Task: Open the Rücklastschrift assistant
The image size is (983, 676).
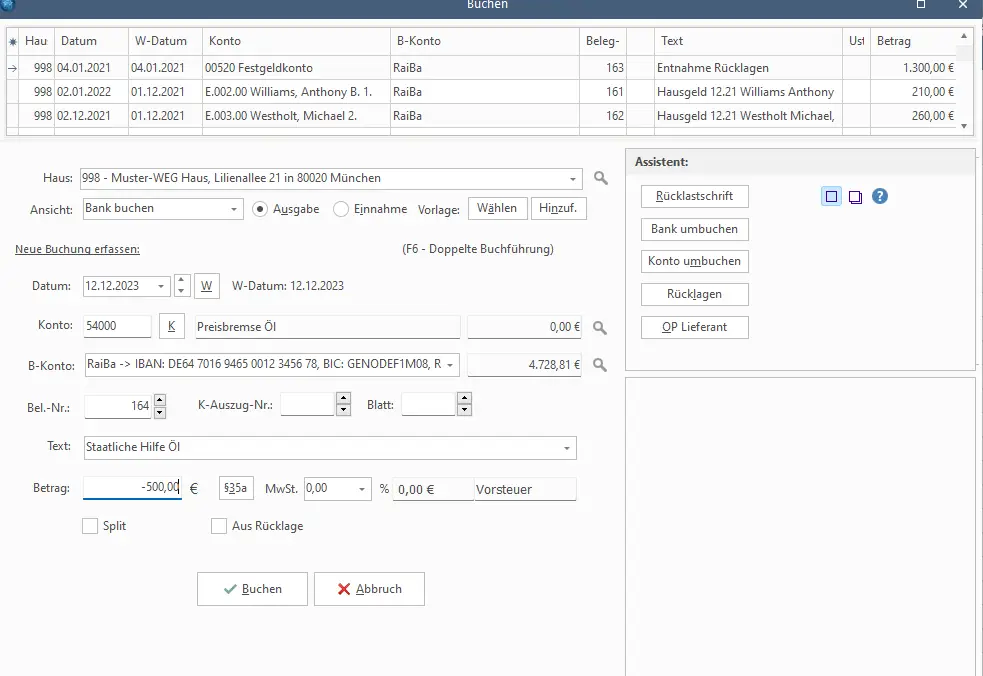Action: pyautogui.click(x=695, y=196)
